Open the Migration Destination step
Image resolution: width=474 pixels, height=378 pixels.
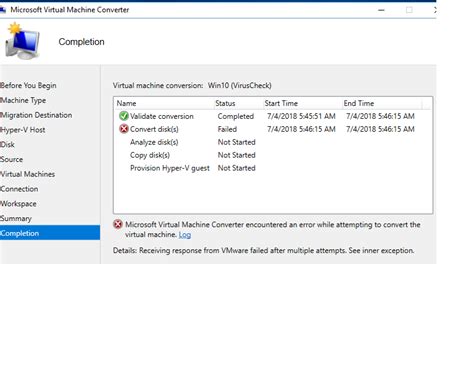pos(36,115)
